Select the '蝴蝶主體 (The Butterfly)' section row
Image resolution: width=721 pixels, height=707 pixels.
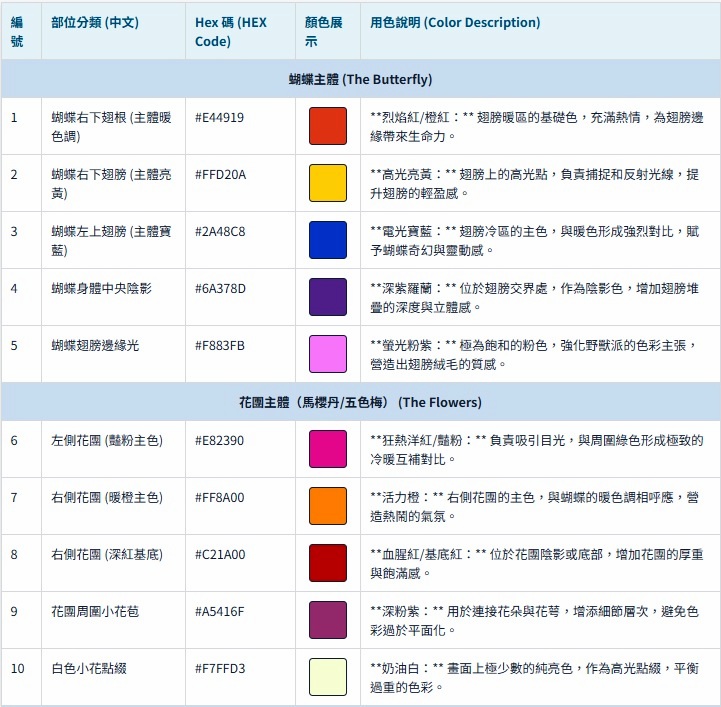(x=360, y=79)
